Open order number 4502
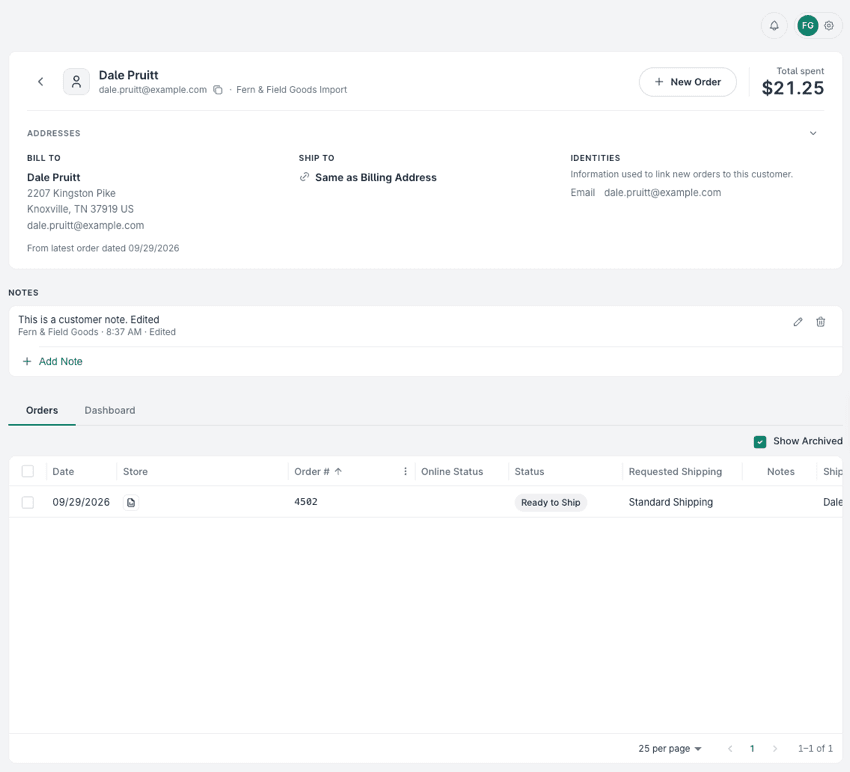This screenshot has width=850, height=772. click(x=306, y=502)
